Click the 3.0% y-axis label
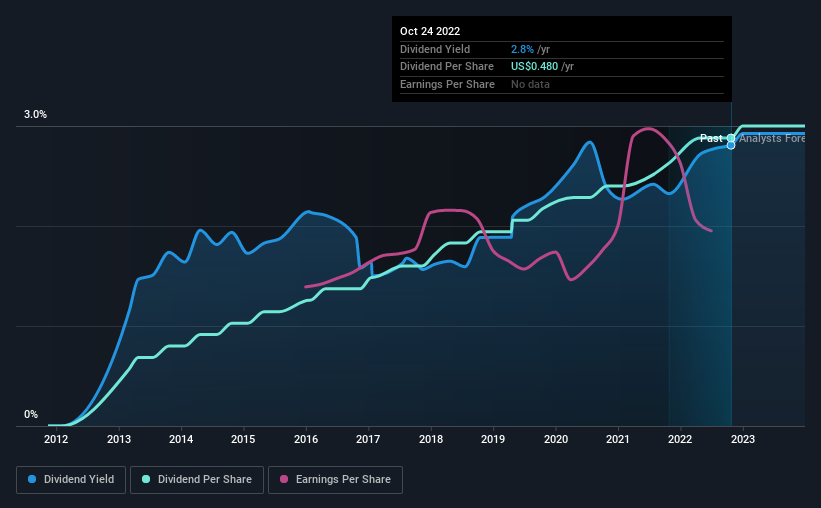The width and height of the screenshot is (821, 508). [36, 115]
